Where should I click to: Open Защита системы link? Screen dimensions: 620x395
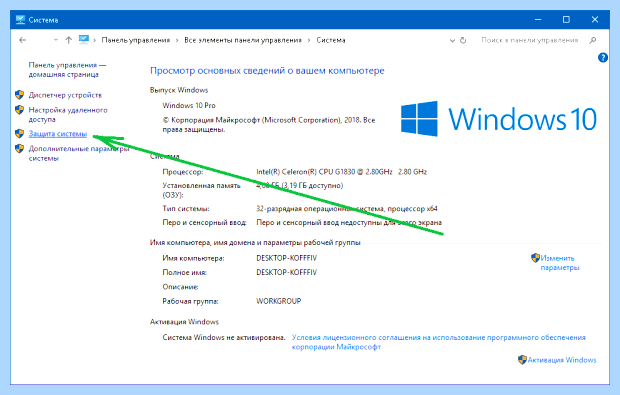coord(58,134)
